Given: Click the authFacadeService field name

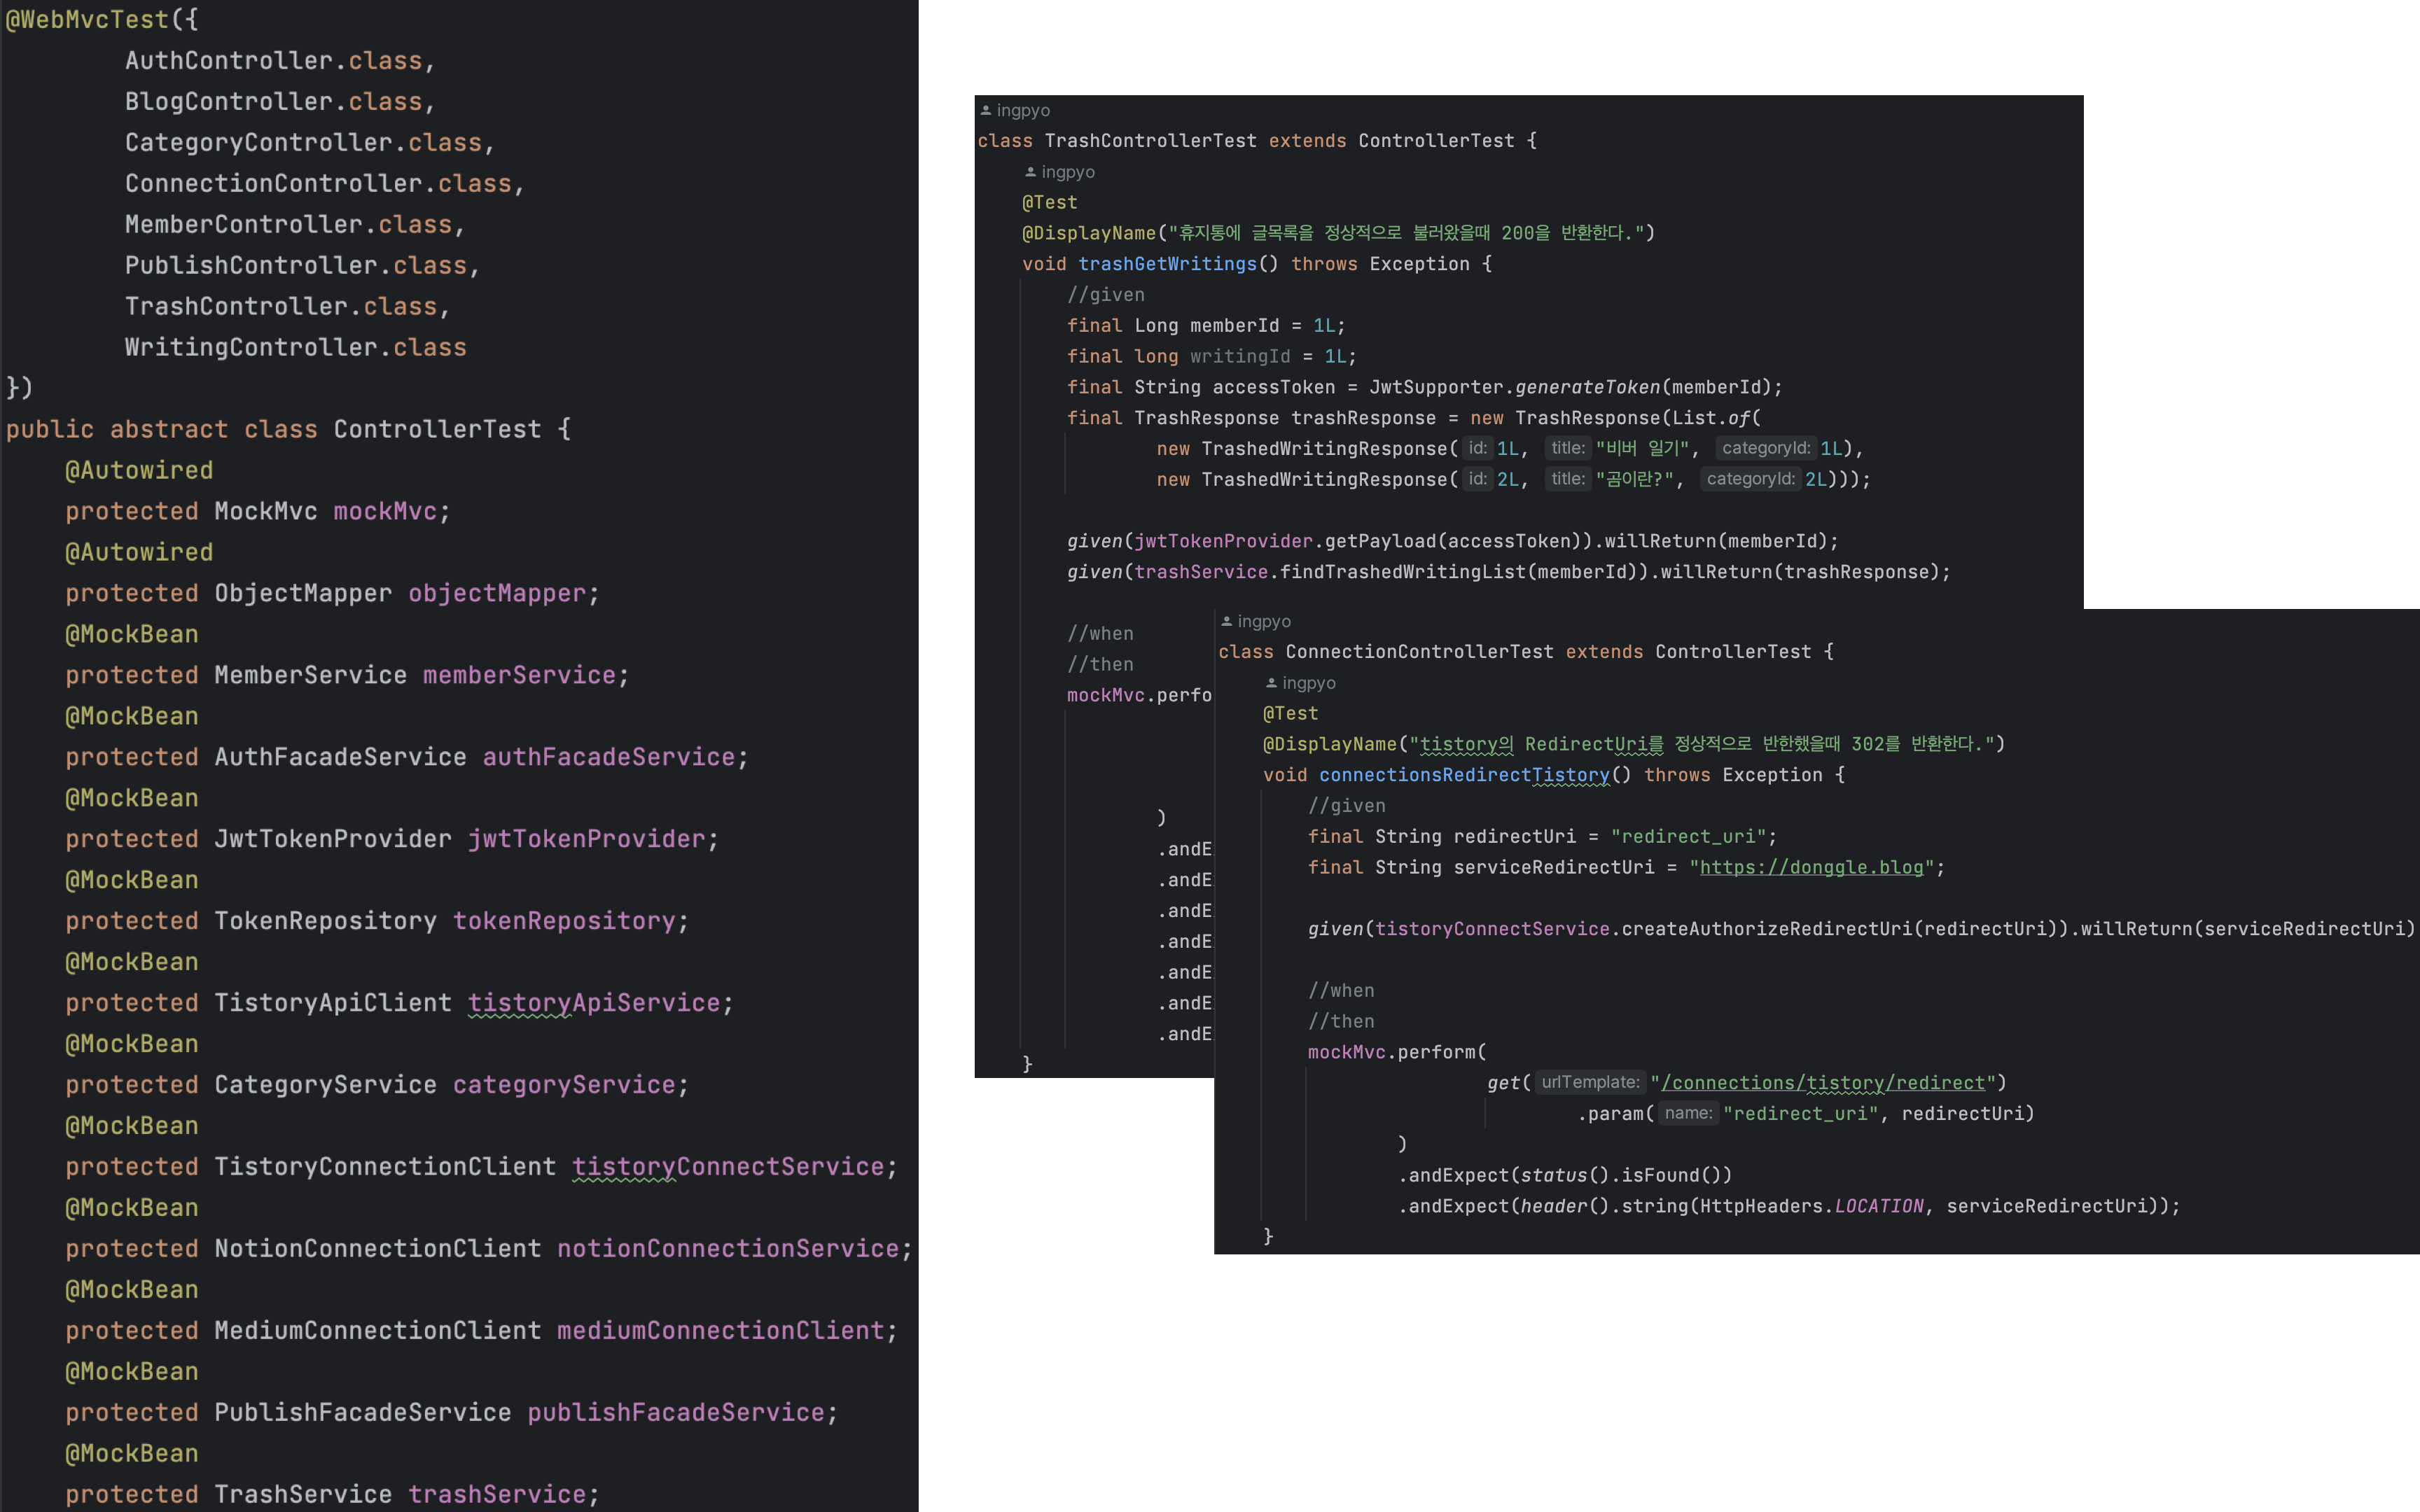Looking at the screenshot, I should click(x=609, y=758).
